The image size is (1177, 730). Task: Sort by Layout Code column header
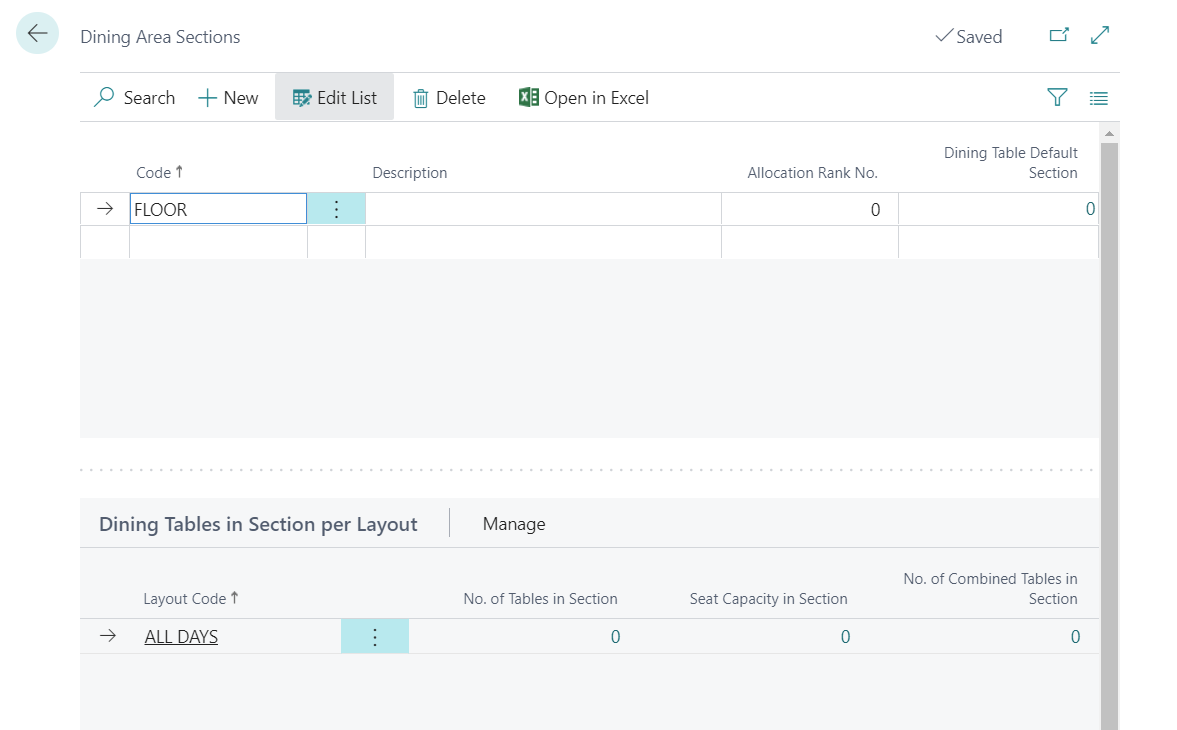tap(185, 599)
